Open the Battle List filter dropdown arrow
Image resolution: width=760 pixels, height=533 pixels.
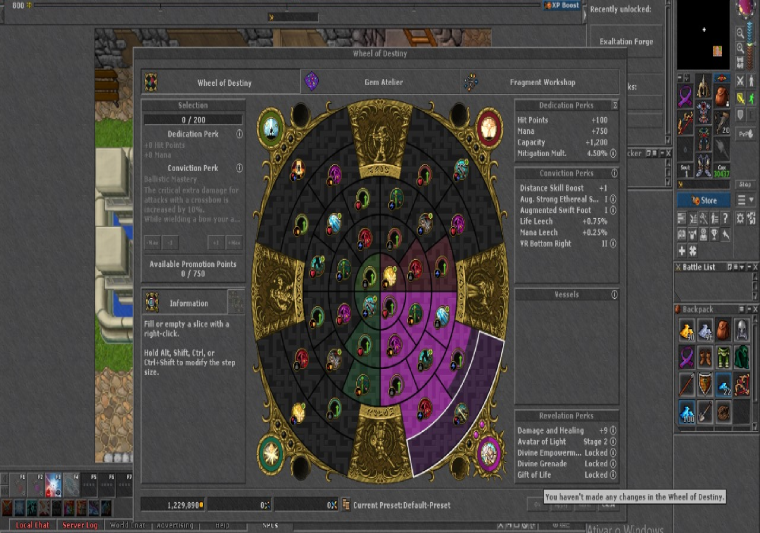tap(742, 267)
